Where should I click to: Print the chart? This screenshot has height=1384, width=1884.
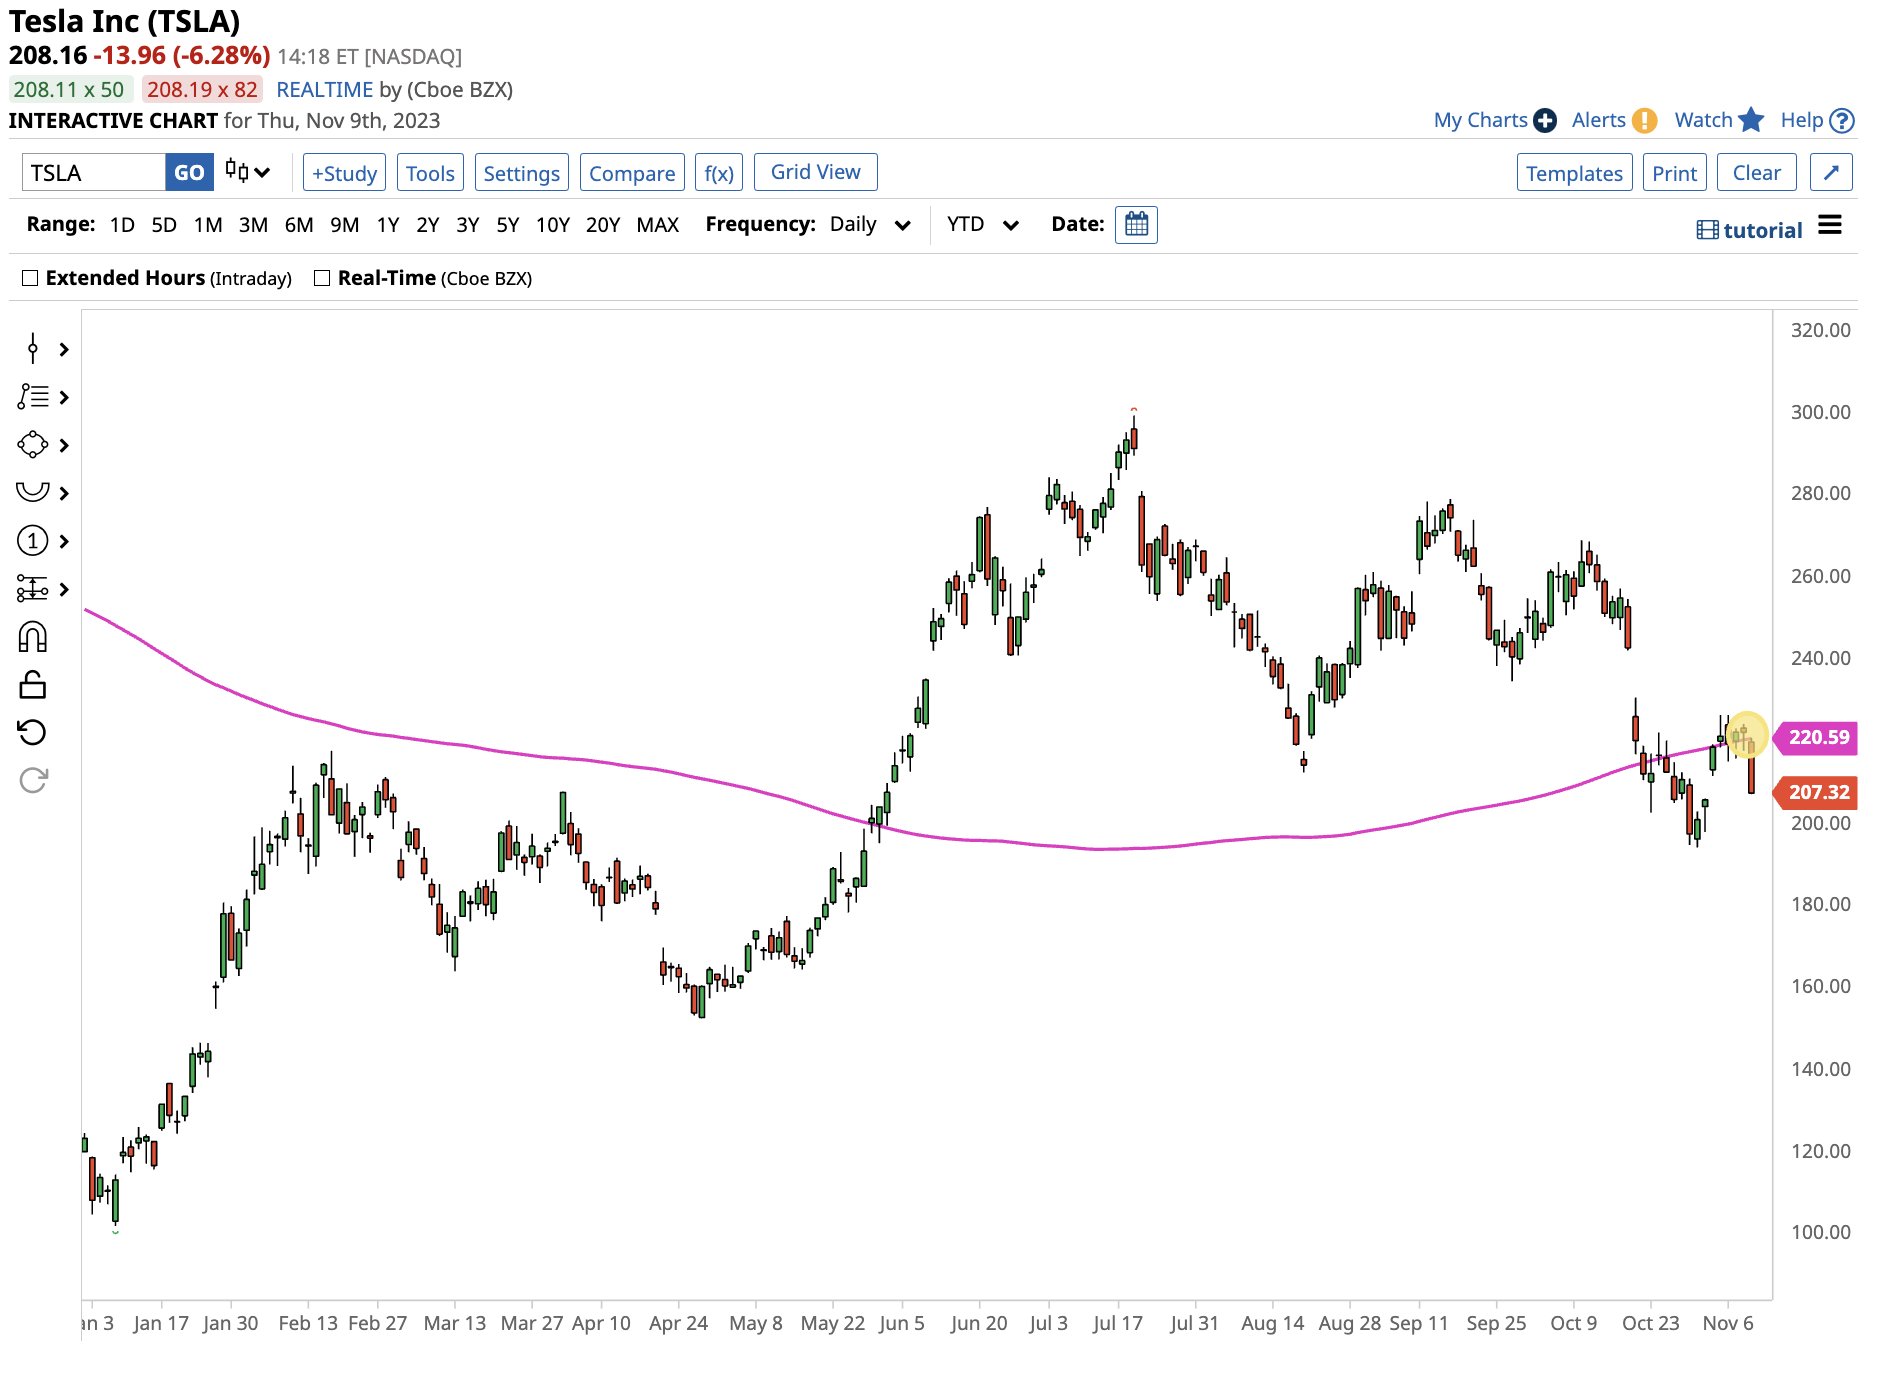[1674, 172]
